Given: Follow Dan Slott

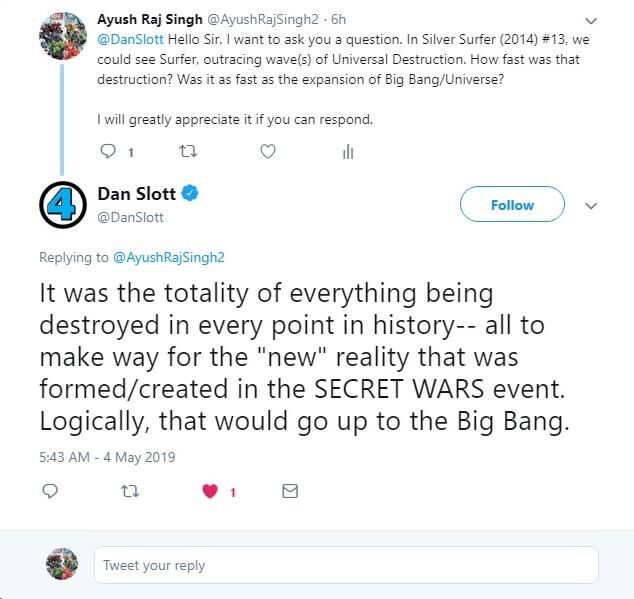Looking at the screenshot, I should 512,205.
